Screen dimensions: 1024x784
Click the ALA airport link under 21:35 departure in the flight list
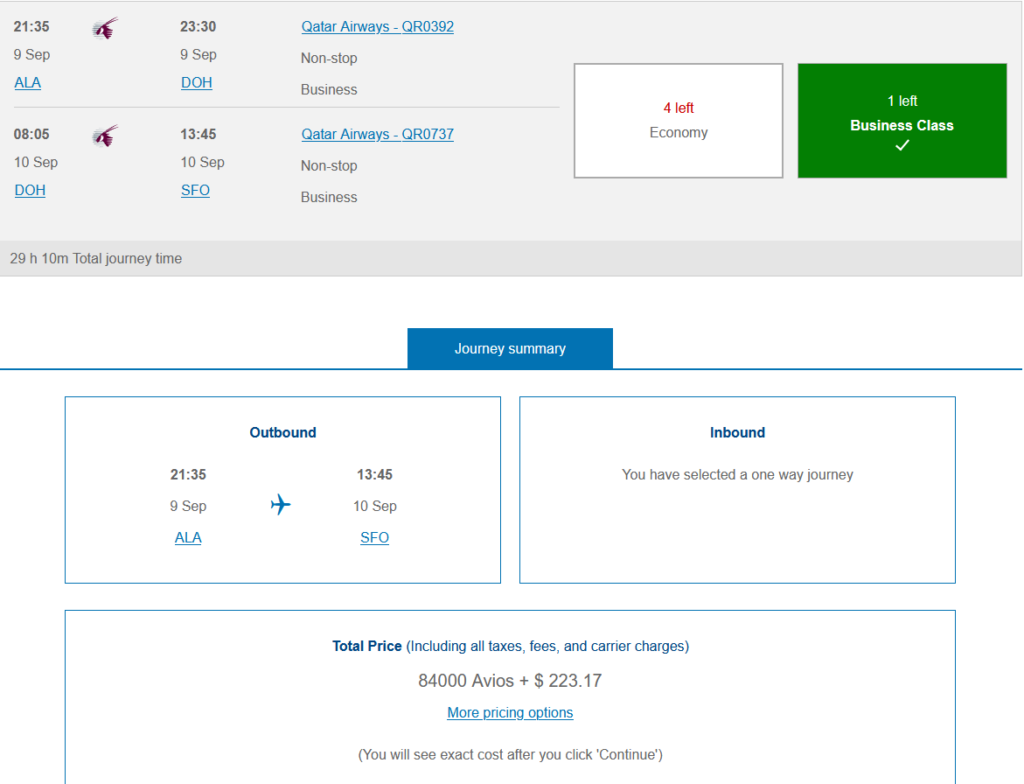tap(28, 83)
